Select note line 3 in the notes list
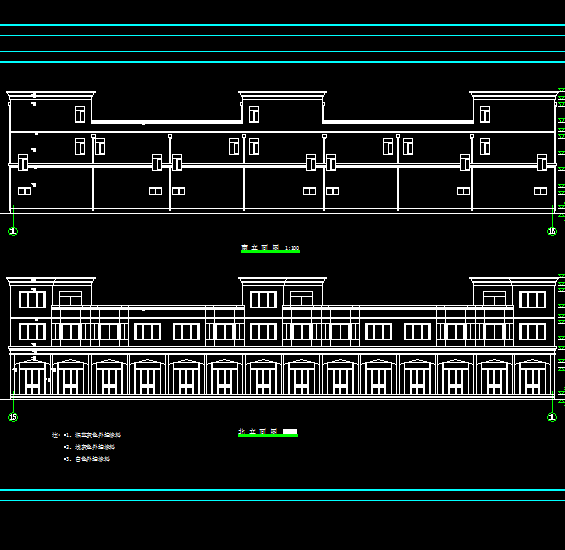 pos(87,459)
